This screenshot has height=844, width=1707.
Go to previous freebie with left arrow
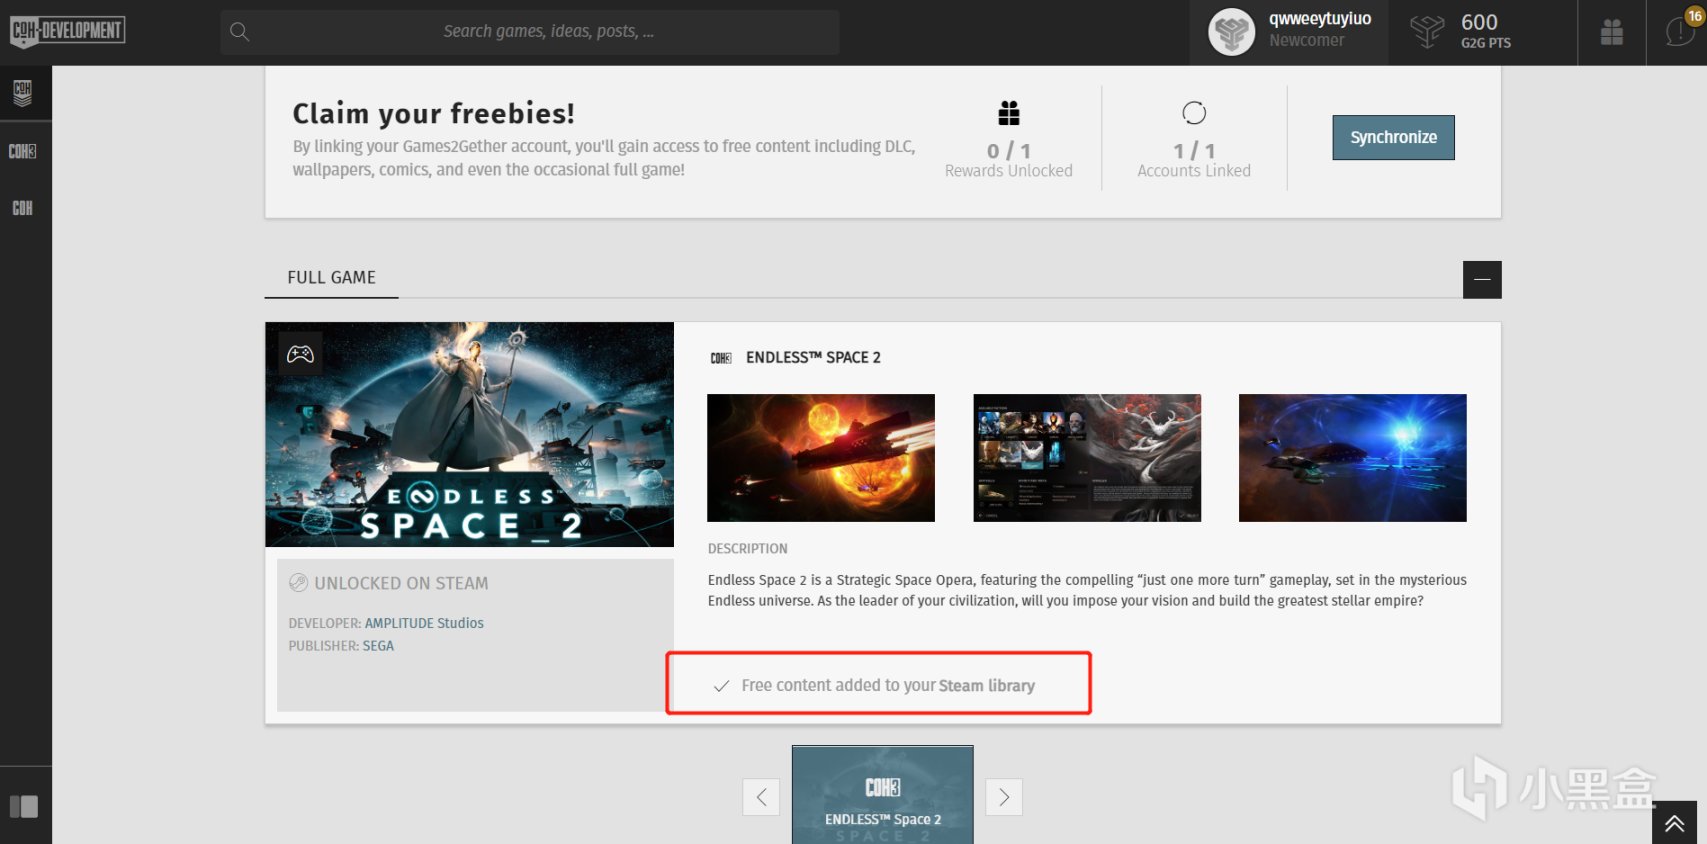[761, 797]
